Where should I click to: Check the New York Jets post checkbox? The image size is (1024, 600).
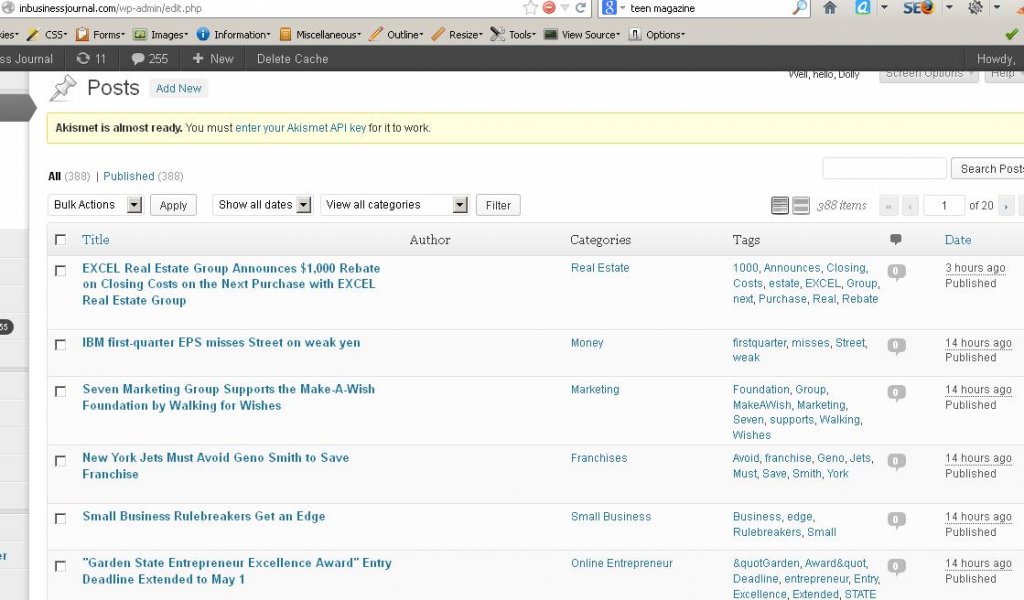(61, 461)
